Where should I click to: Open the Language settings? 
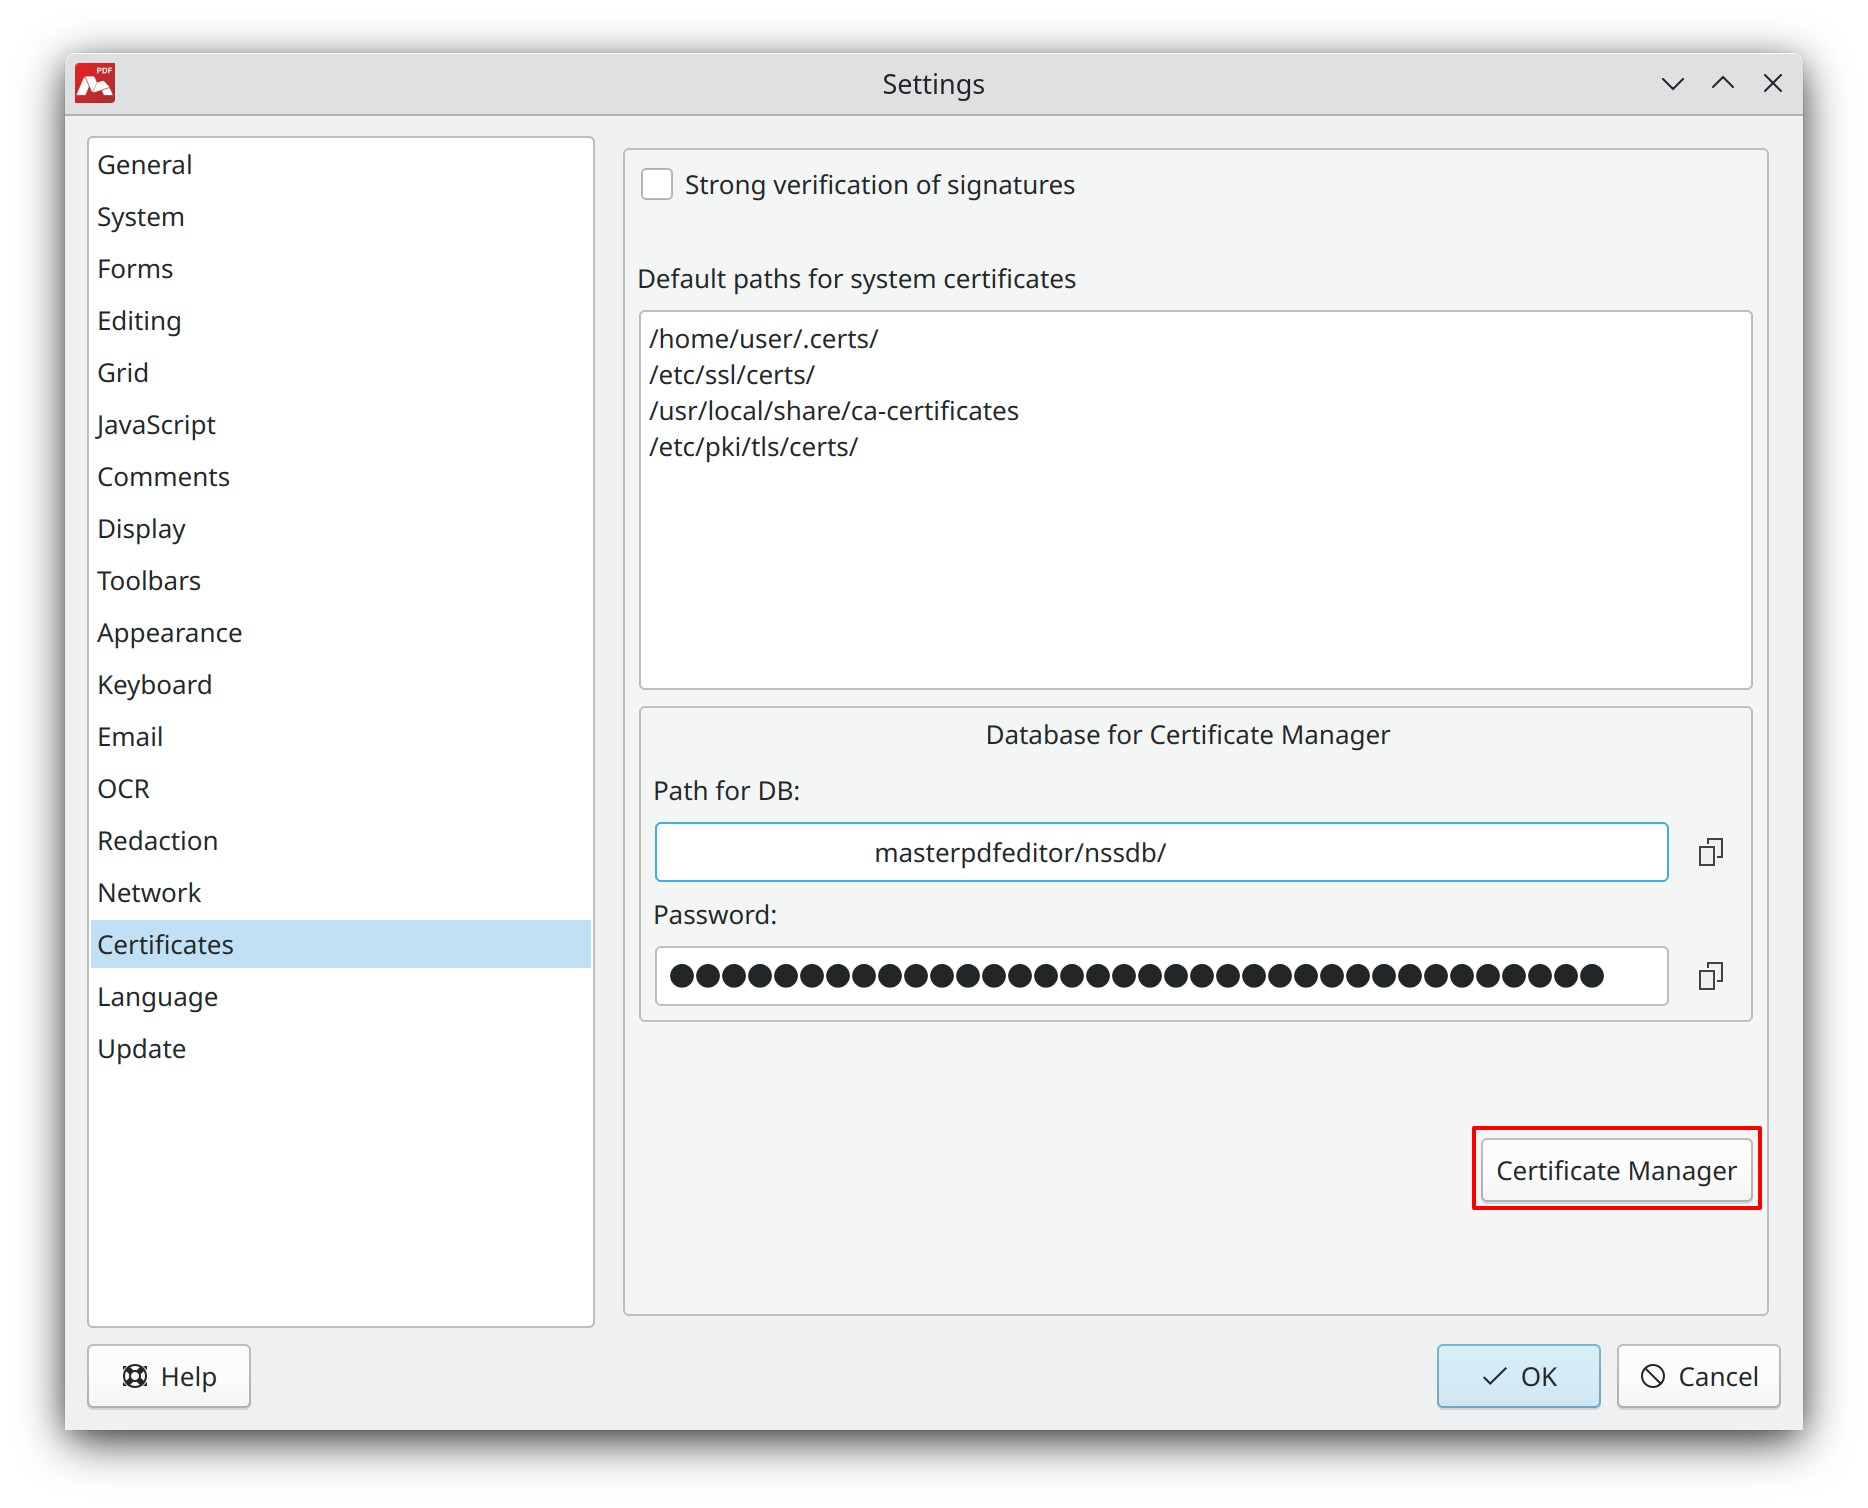(341, 997)
